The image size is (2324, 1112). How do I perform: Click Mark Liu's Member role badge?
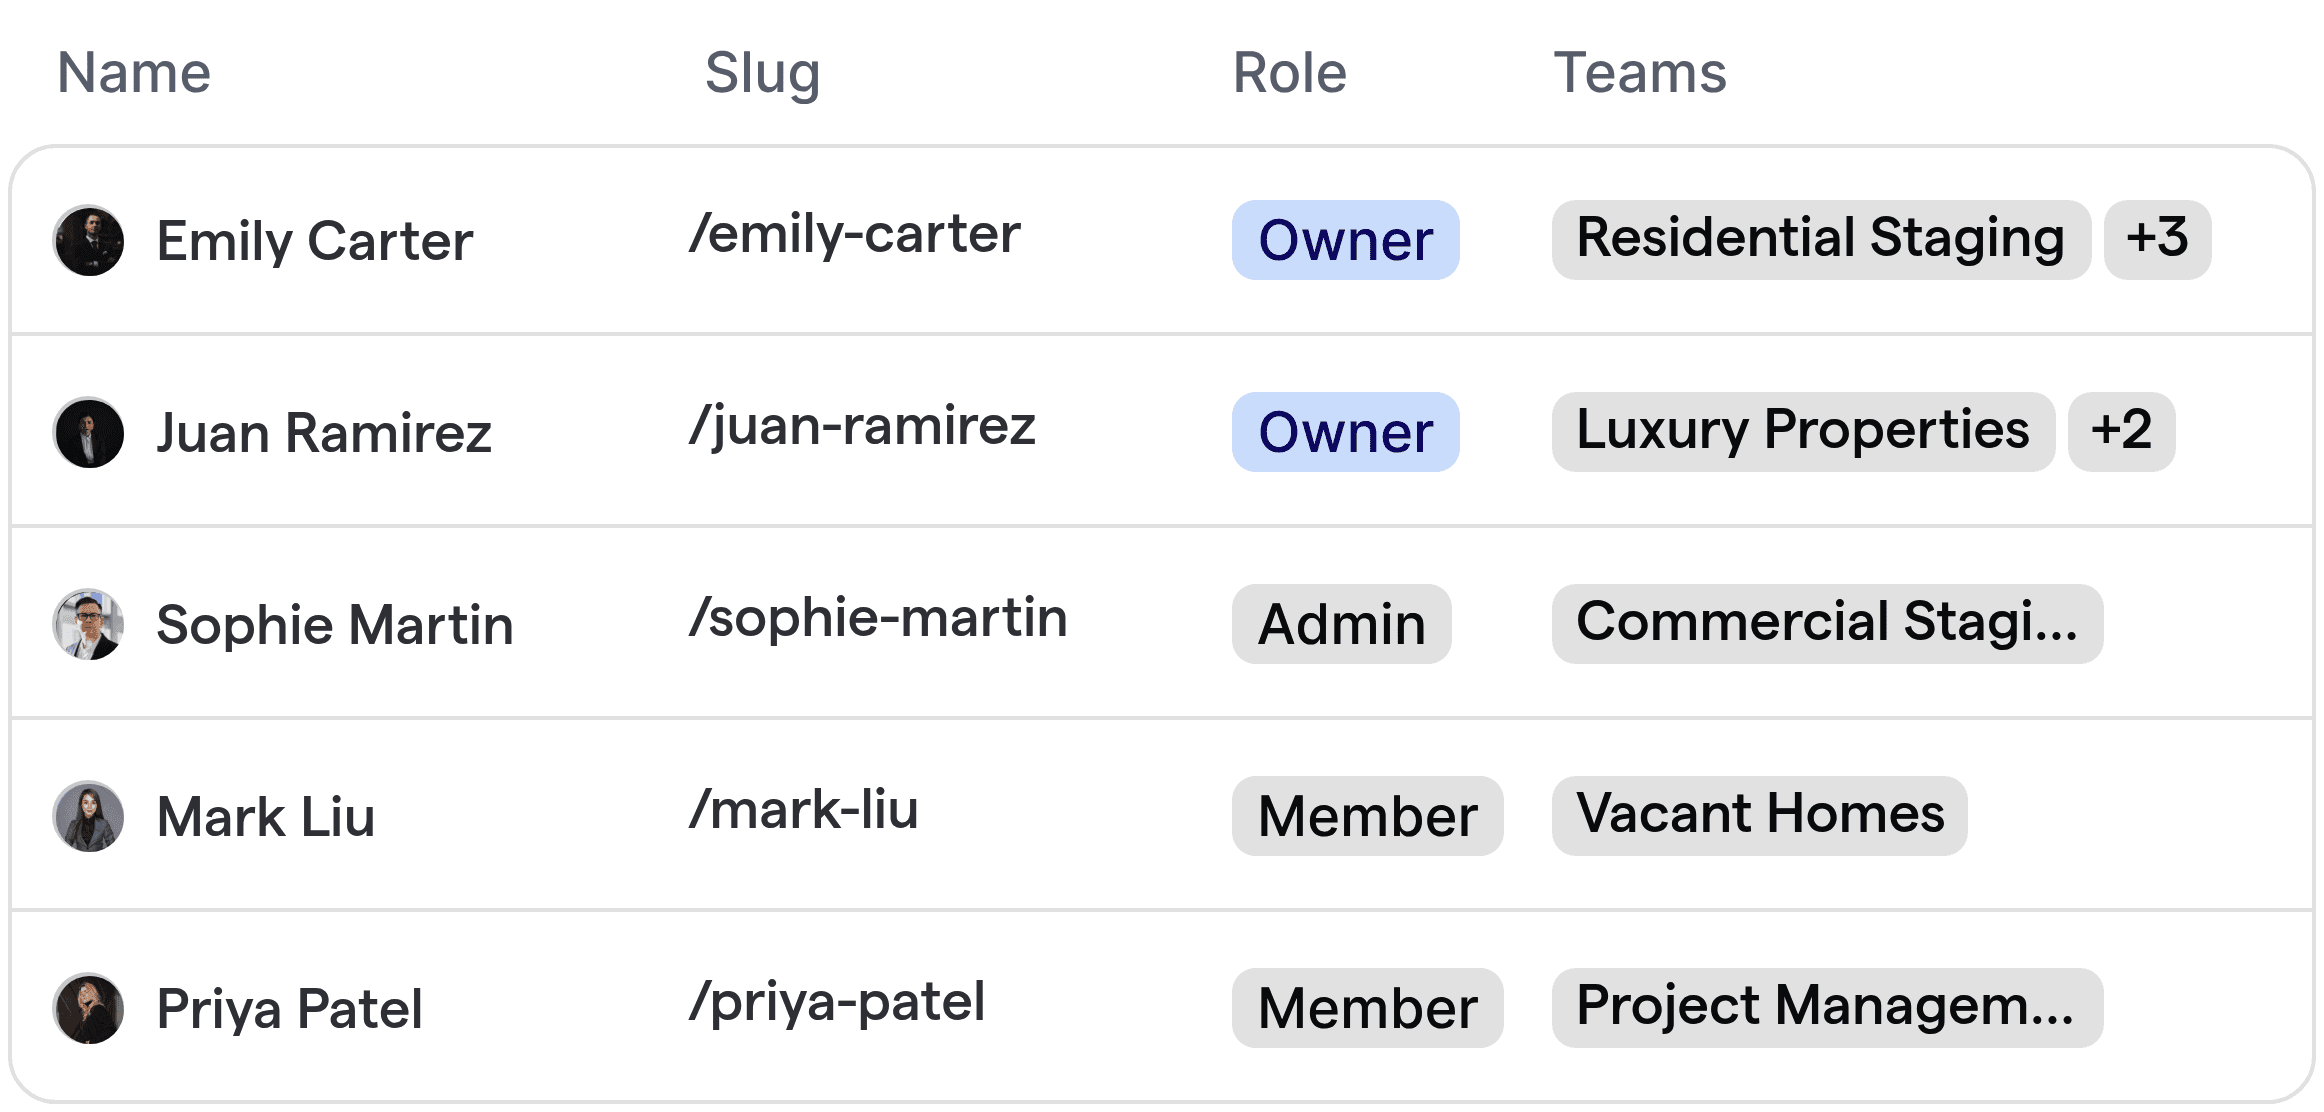pyautogui.click(x=1367, y=816)
